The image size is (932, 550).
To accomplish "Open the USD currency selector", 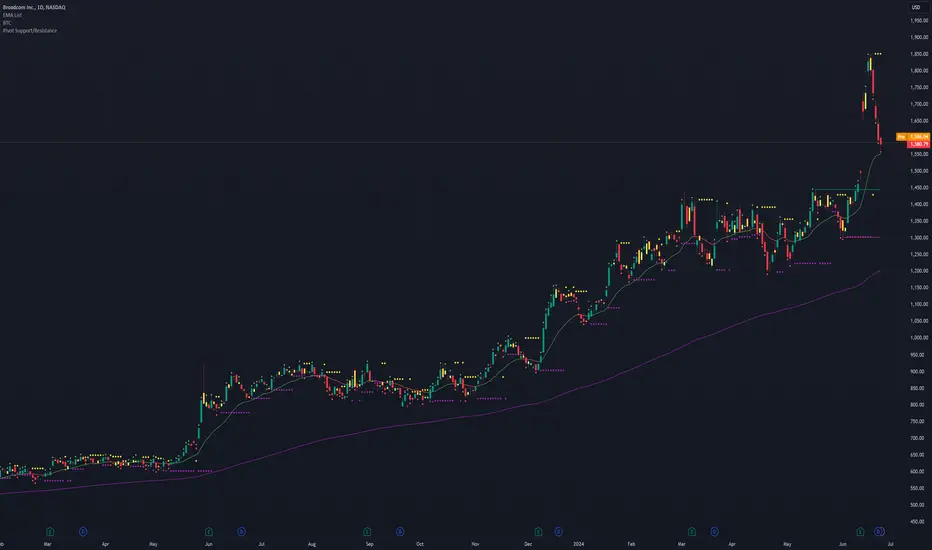I will tap(916, 7).
